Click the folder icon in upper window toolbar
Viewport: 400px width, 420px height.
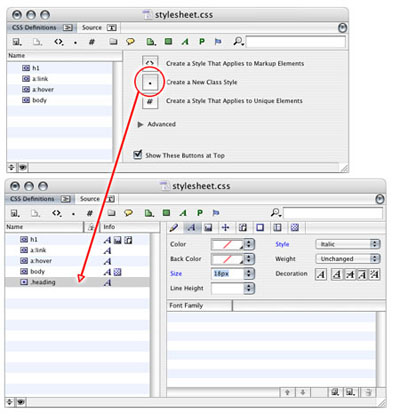tap(113, 42)
